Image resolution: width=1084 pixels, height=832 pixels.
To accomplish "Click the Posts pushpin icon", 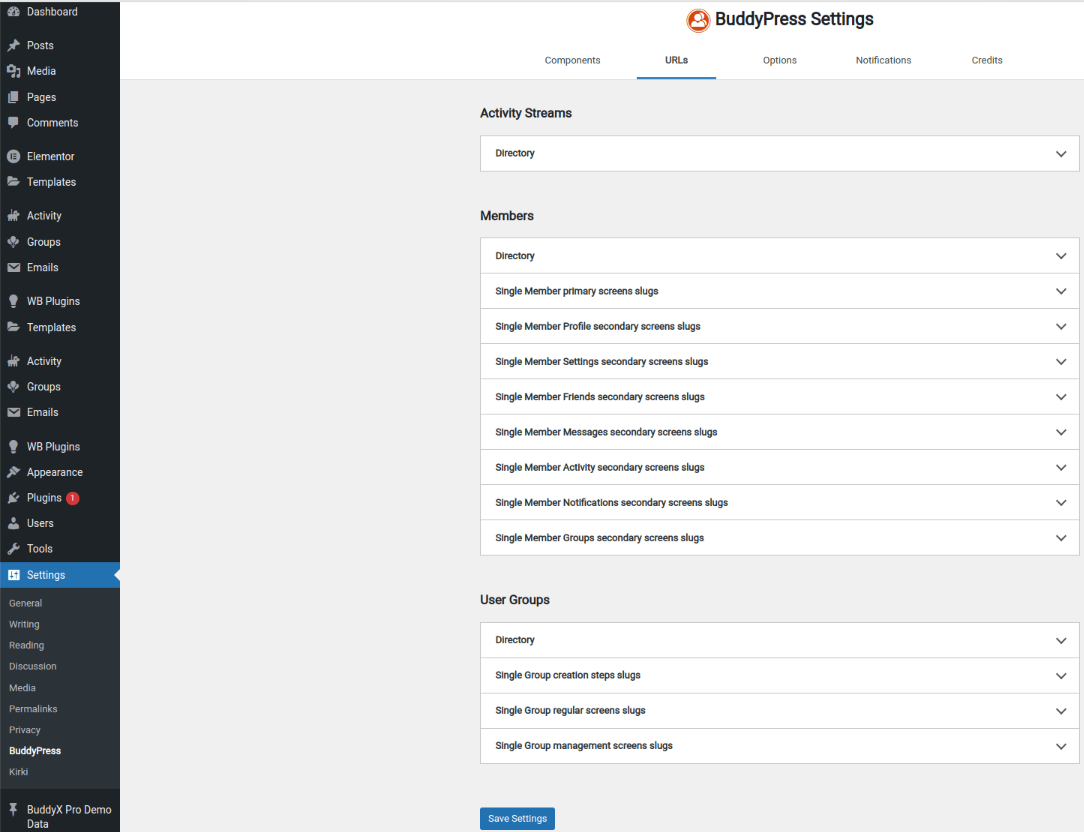I will tap(13, 46).
